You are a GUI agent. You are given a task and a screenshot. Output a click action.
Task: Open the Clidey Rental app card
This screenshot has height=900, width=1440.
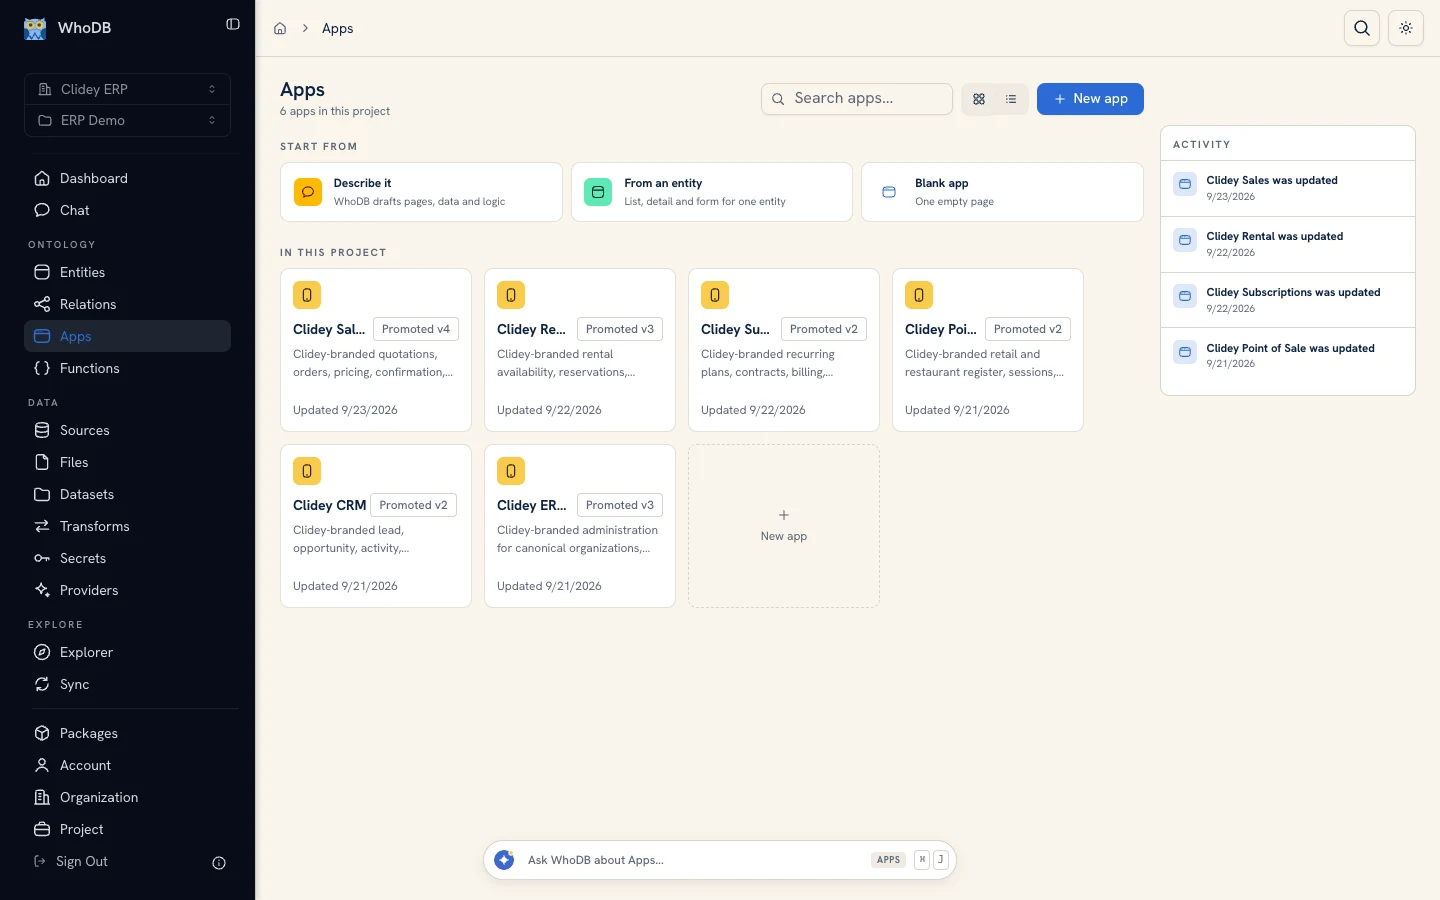(x=580, y=350)
